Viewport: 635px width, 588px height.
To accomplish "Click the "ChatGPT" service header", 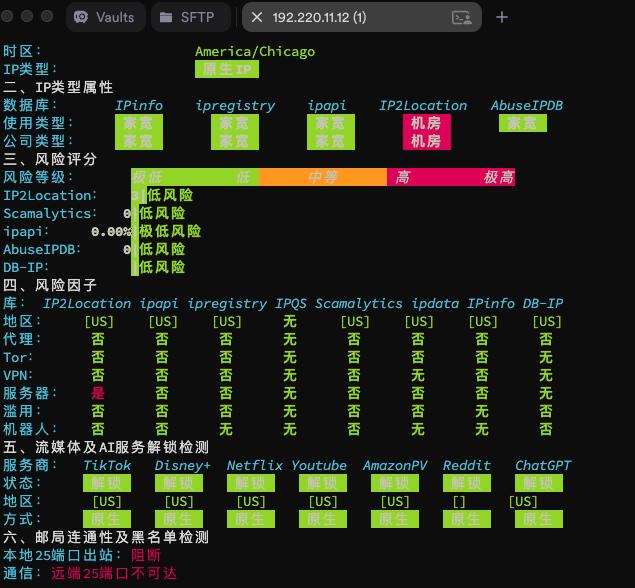I will 543,465.
